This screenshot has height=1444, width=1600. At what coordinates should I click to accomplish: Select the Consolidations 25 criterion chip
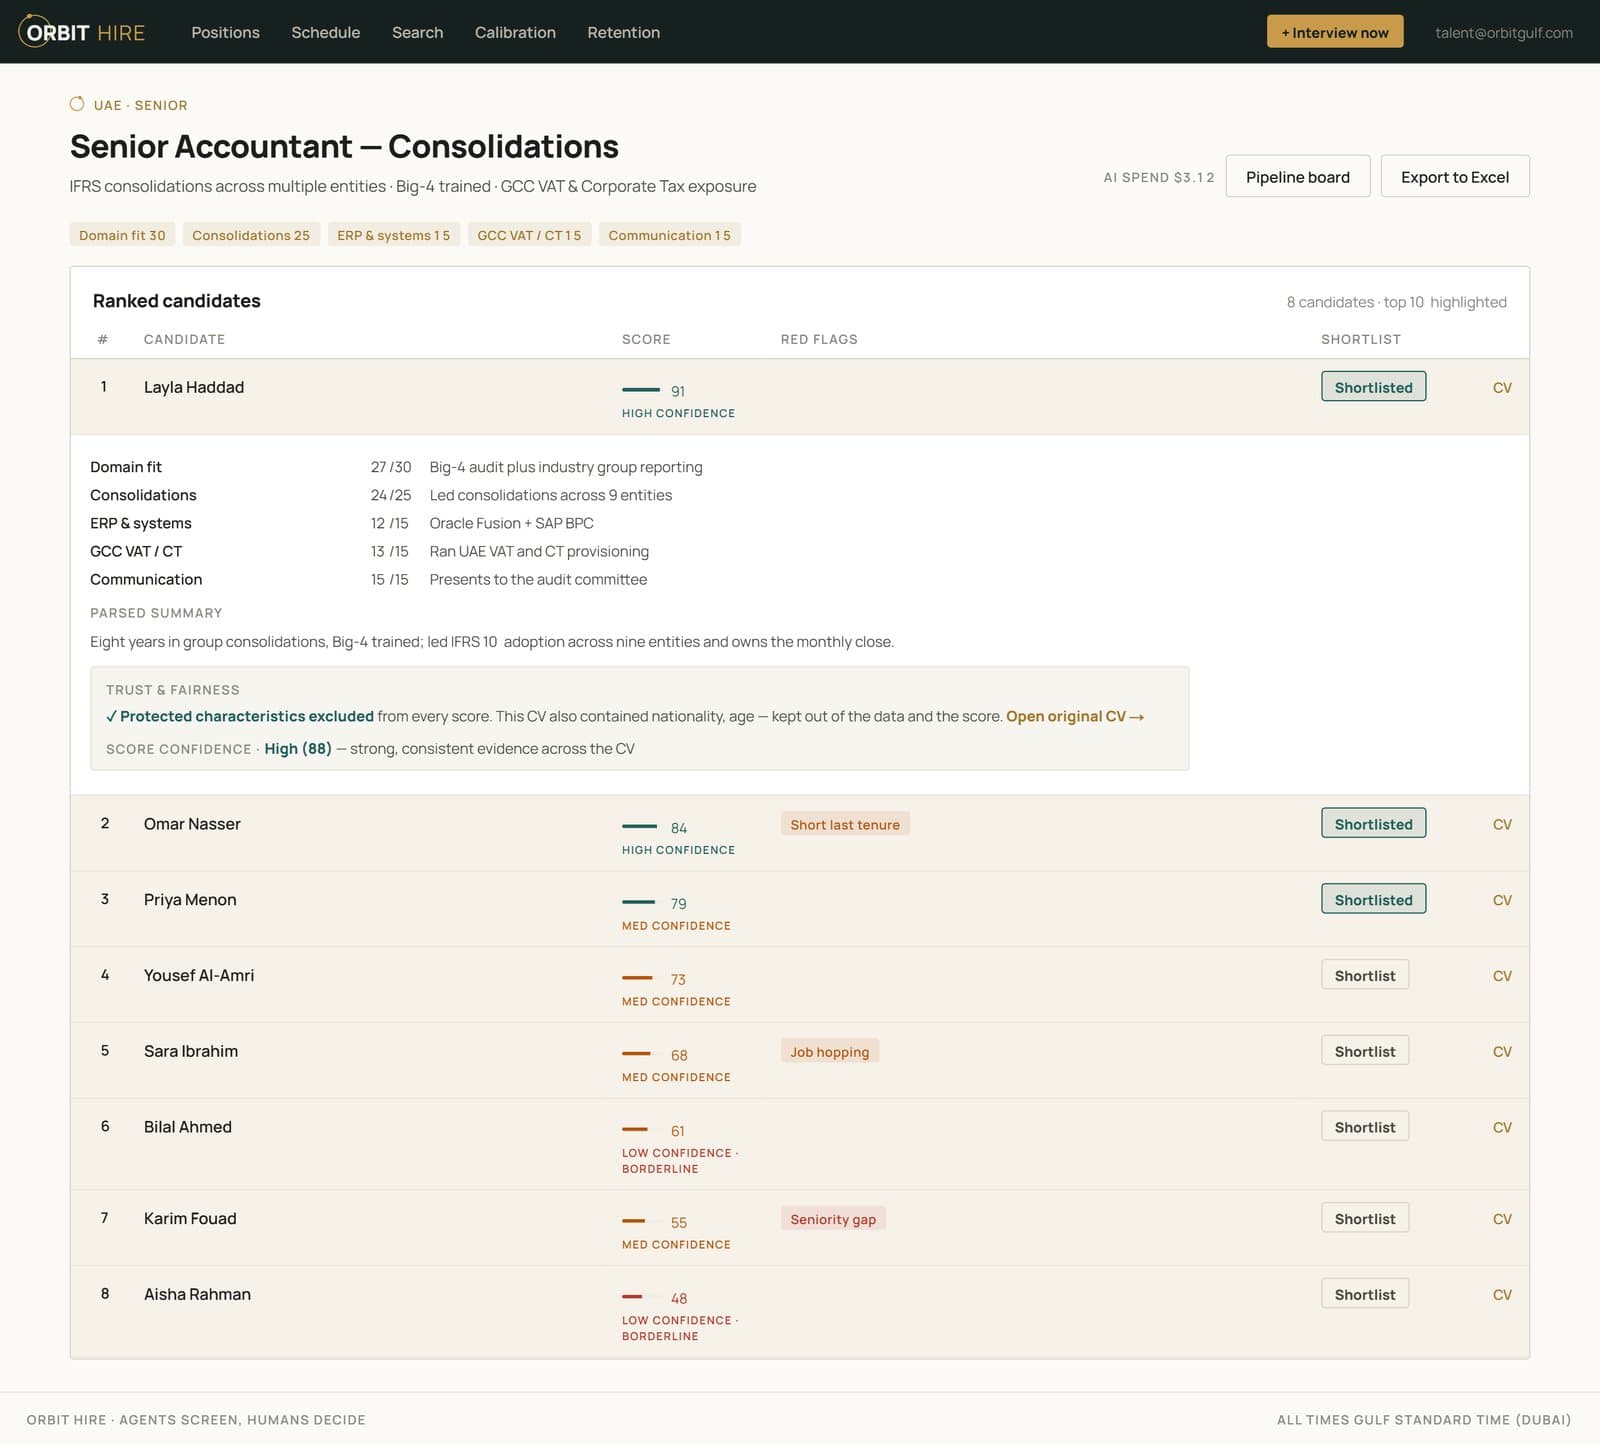coord(251,235)
